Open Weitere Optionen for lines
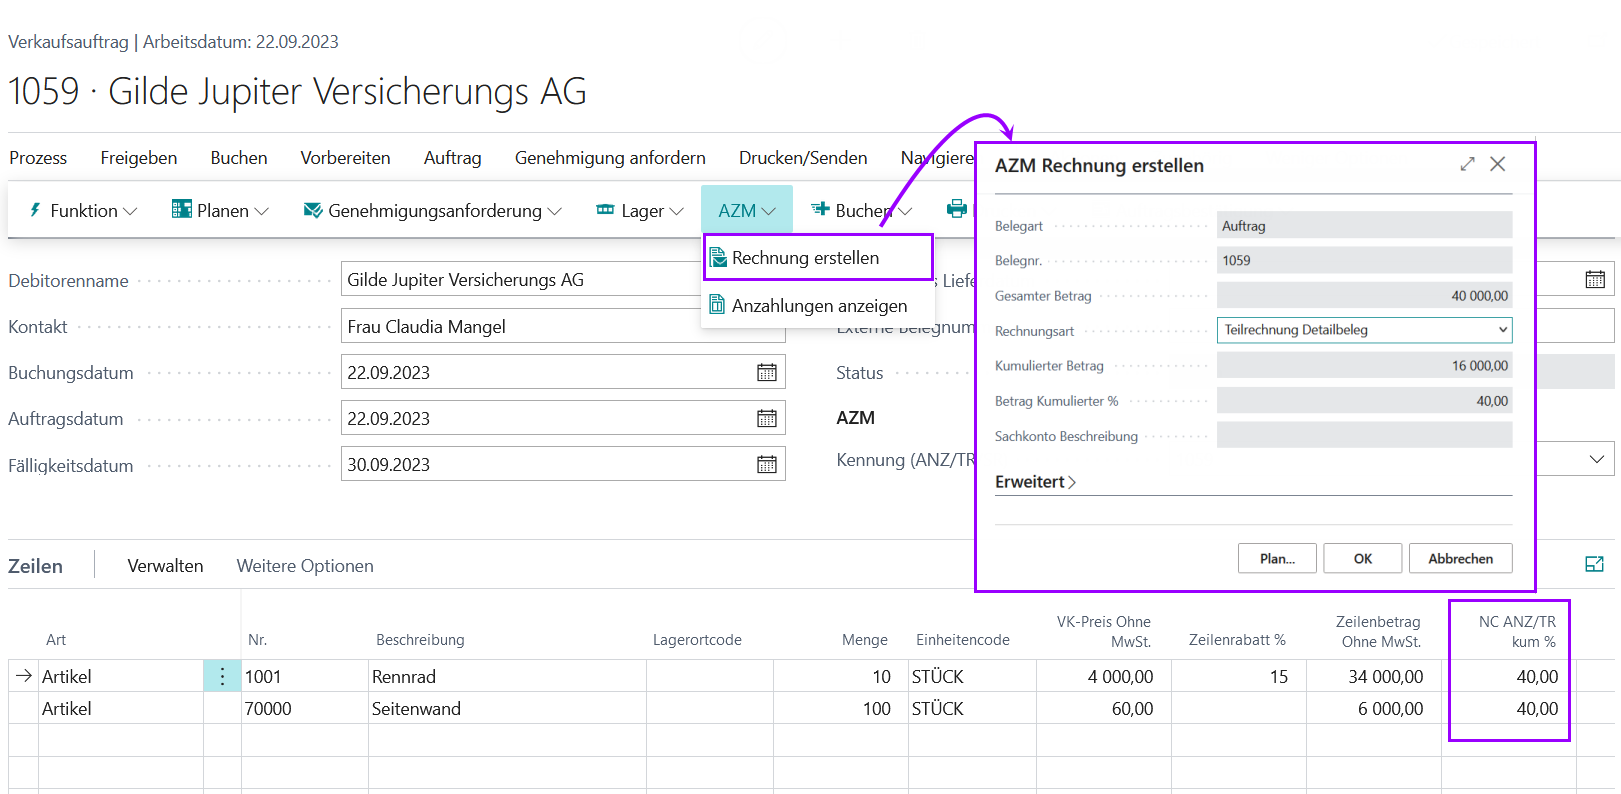1621x794 pixels. [x=305, y=566]
